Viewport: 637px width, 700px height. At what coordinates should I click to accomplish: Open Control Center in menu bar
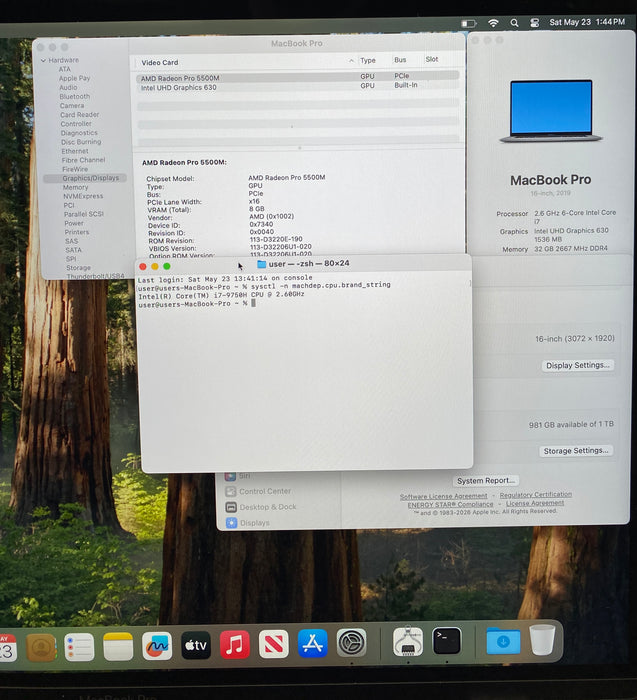534,23
